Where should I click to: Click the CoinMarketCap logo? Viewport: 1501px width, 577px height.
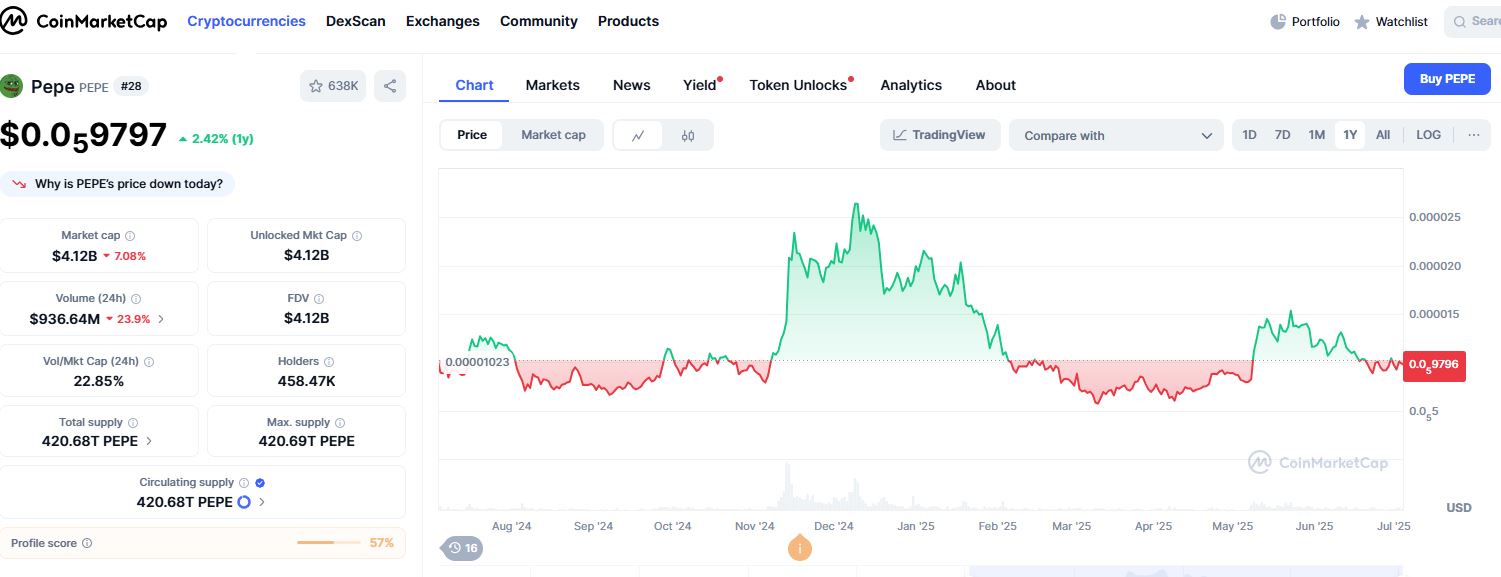[84, 21]
